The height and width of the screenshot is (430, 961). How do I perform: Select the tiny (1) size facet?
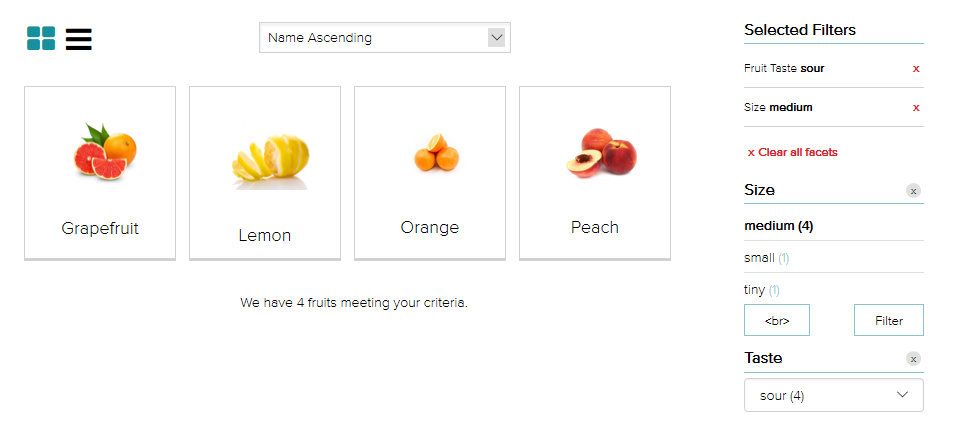[761, 290]
